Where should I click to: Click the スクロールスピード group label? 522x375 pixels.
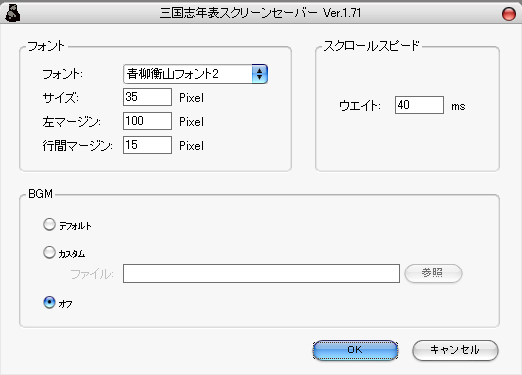pos(371,46)
